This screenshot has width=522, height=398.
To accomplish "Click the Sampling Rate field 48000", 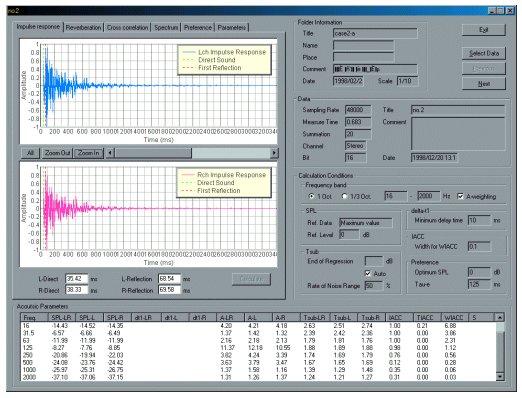I will tap(358, 110).
